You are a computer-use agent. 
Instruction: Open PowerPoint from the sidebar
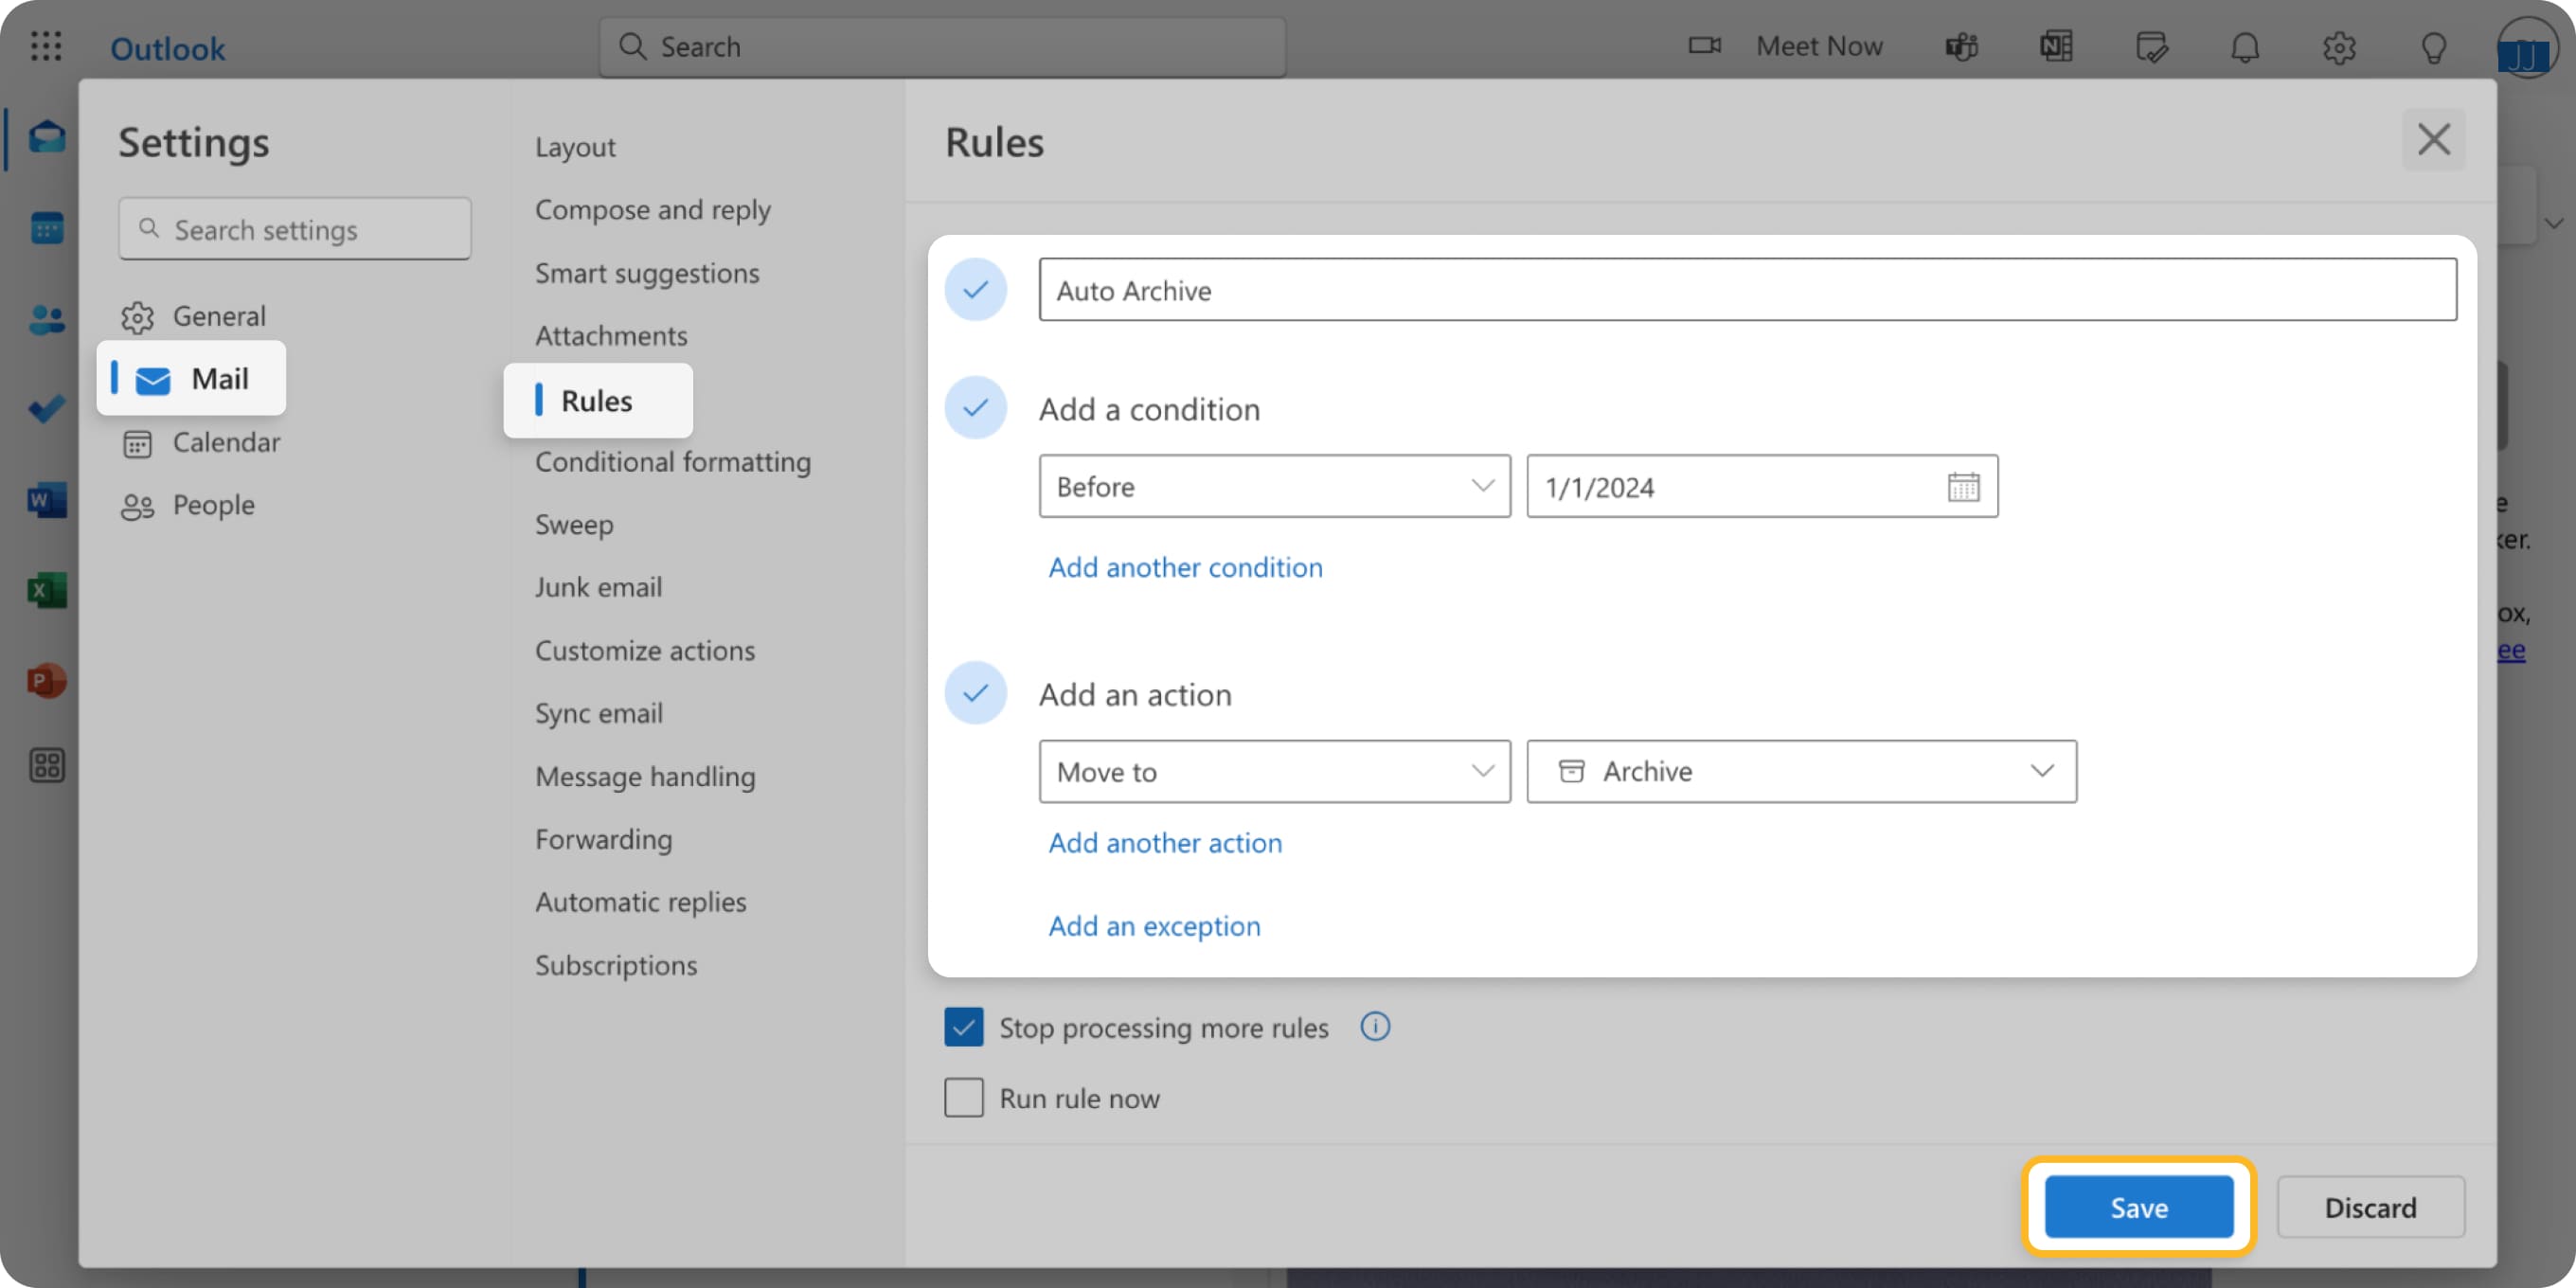[x=46, y=680]
